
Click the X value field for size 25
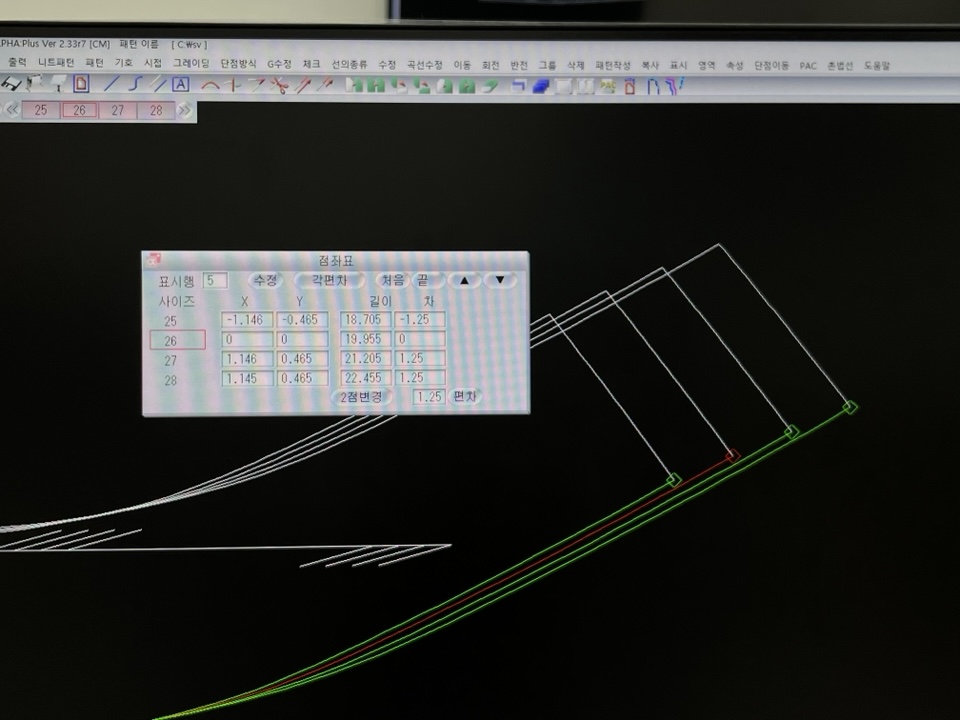point(246,320)
